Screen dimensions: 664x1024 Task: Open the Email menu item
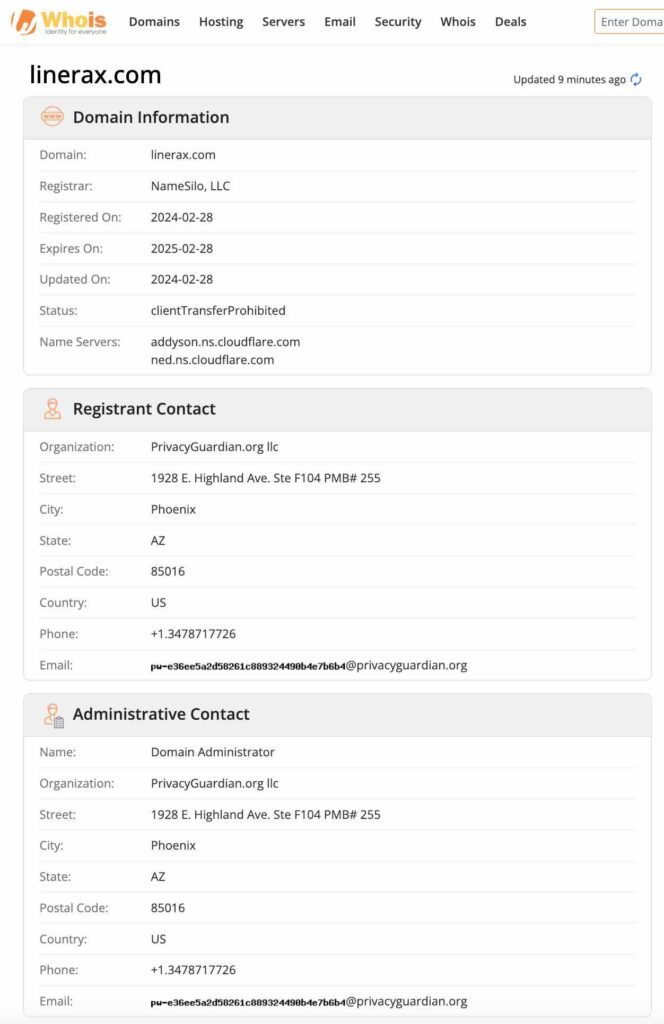pos(339,21)
